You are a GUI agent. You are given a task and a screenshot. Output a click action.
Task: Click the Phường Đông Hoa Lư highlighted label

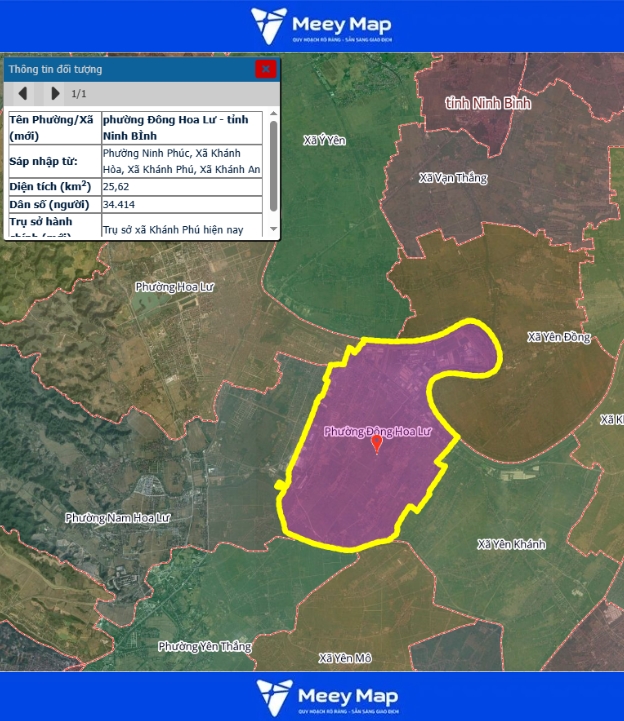coord(377,432)
